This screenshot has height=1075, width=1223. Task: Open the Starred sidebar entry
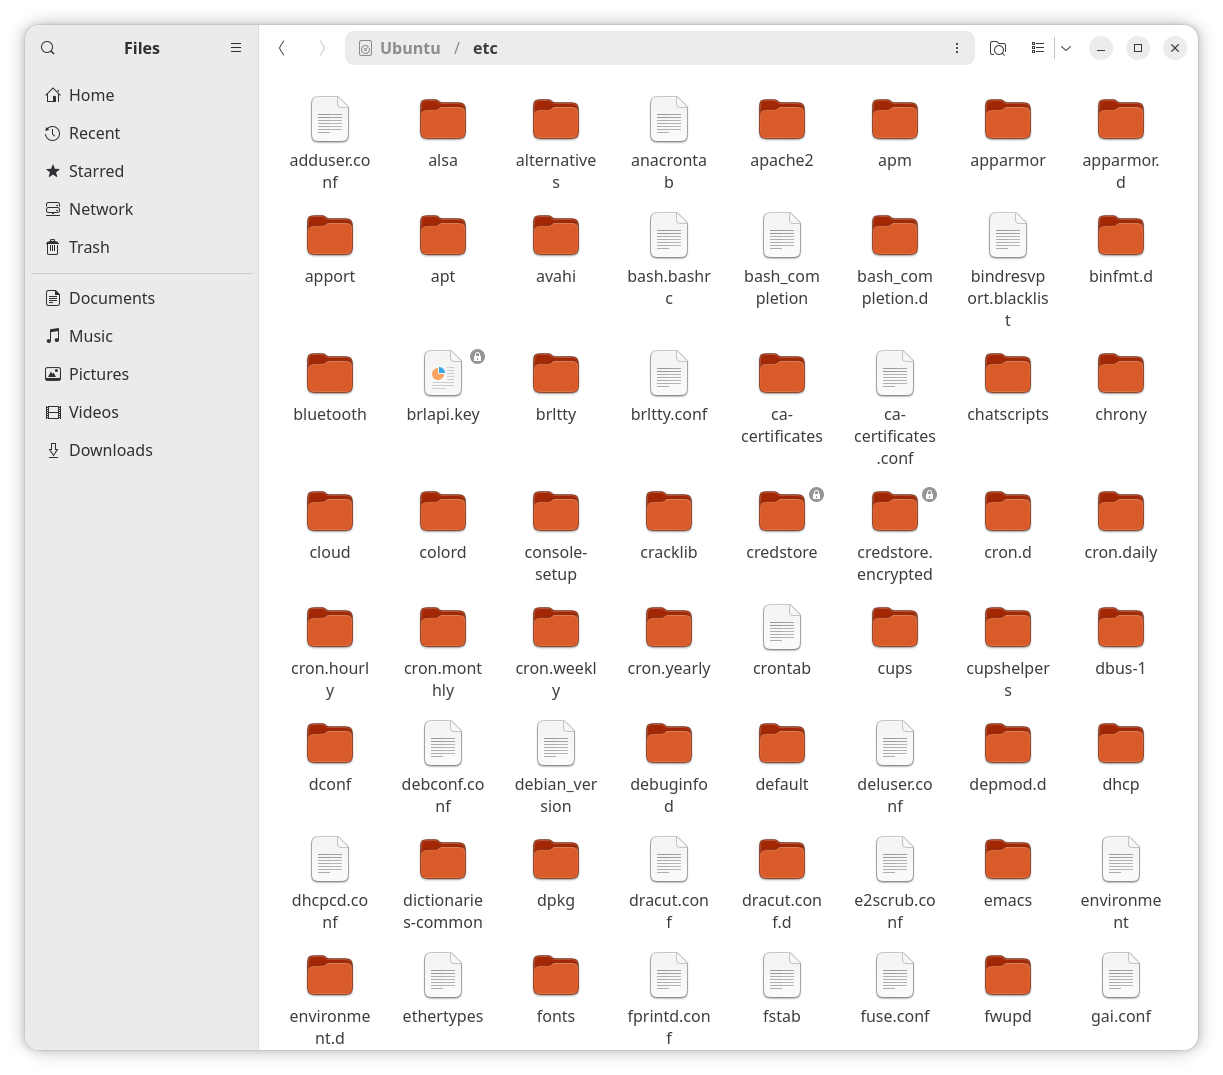tap(96, 171)
